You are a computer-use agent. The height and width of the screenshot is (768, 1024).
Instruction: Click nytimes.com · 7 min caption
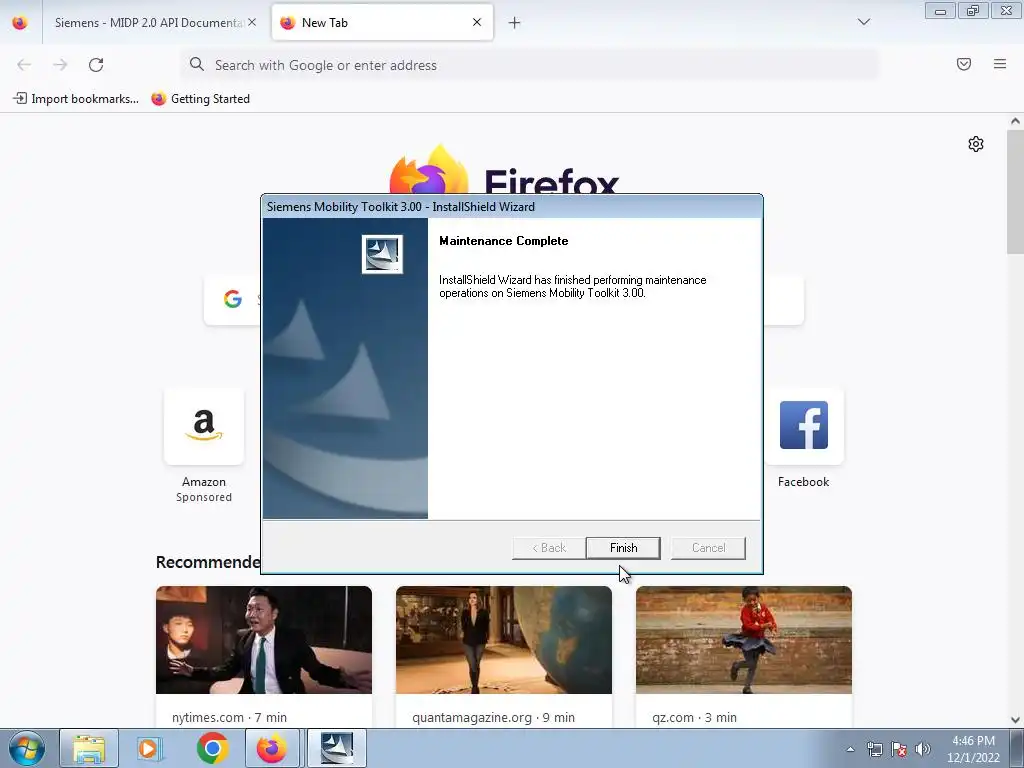pos(229,717)
